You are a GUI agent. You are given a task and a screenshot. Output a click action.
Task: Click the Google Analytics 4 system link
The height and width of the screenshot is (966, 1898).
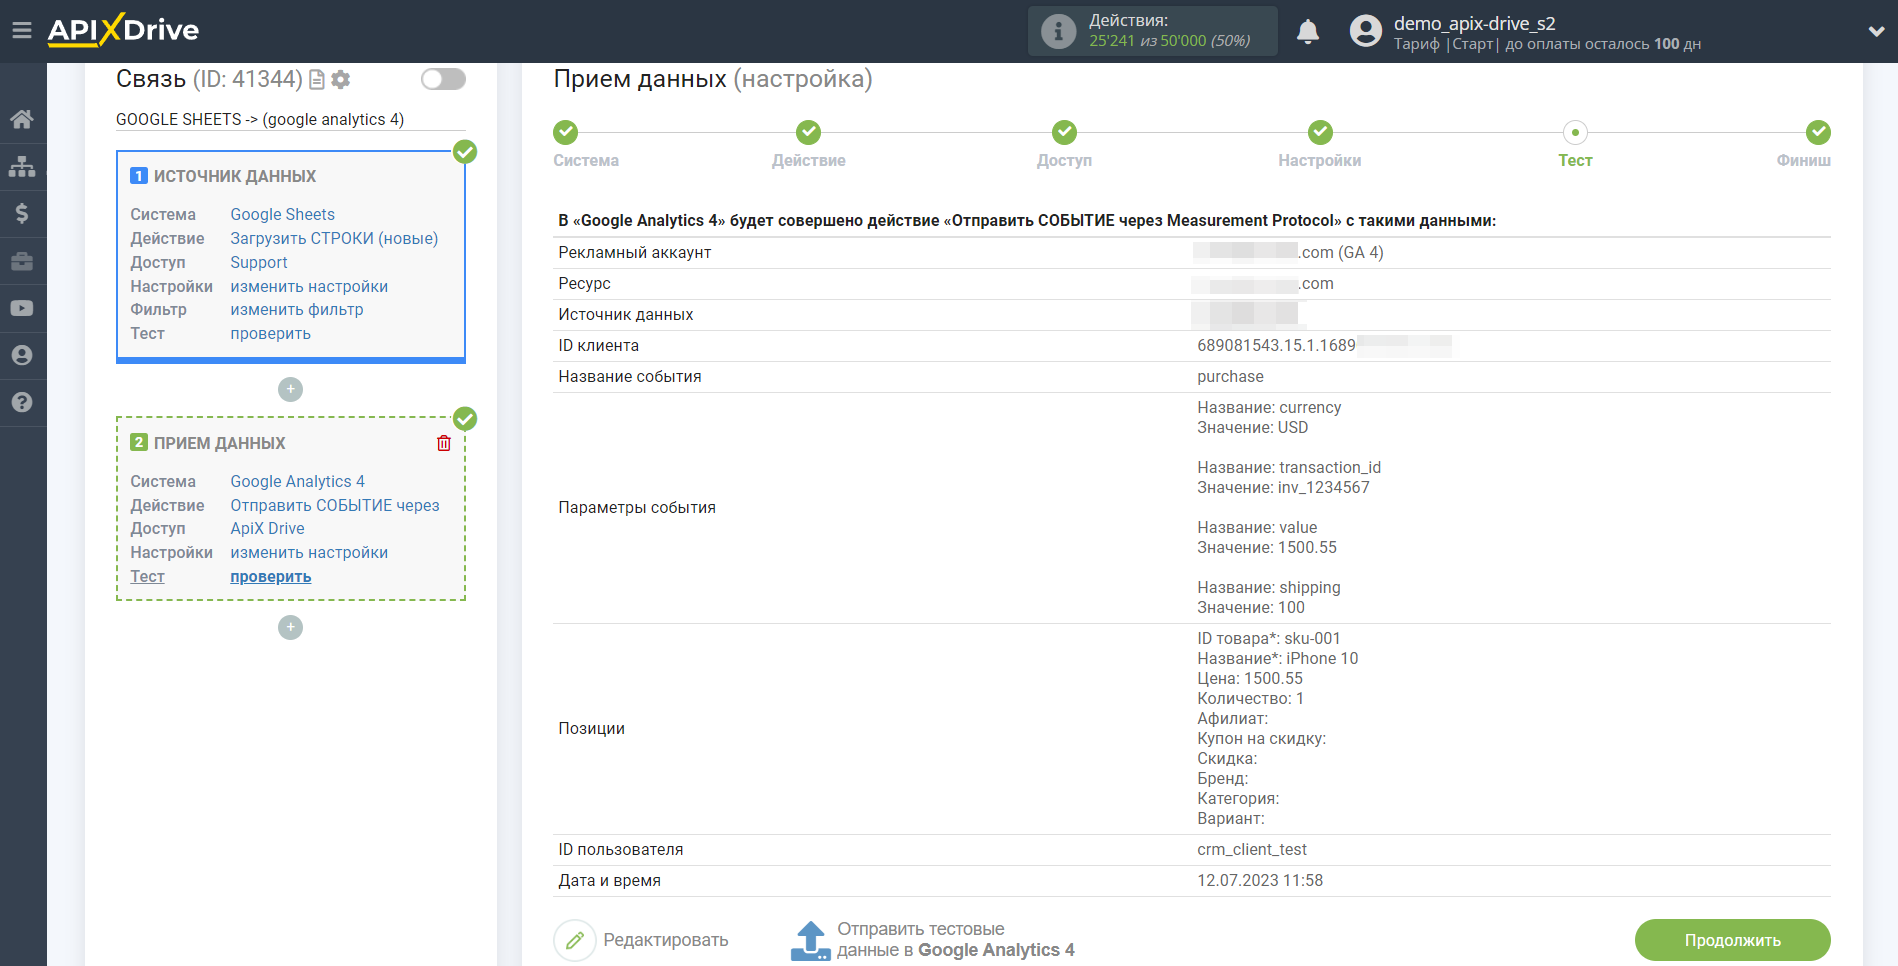coord(297,481)
